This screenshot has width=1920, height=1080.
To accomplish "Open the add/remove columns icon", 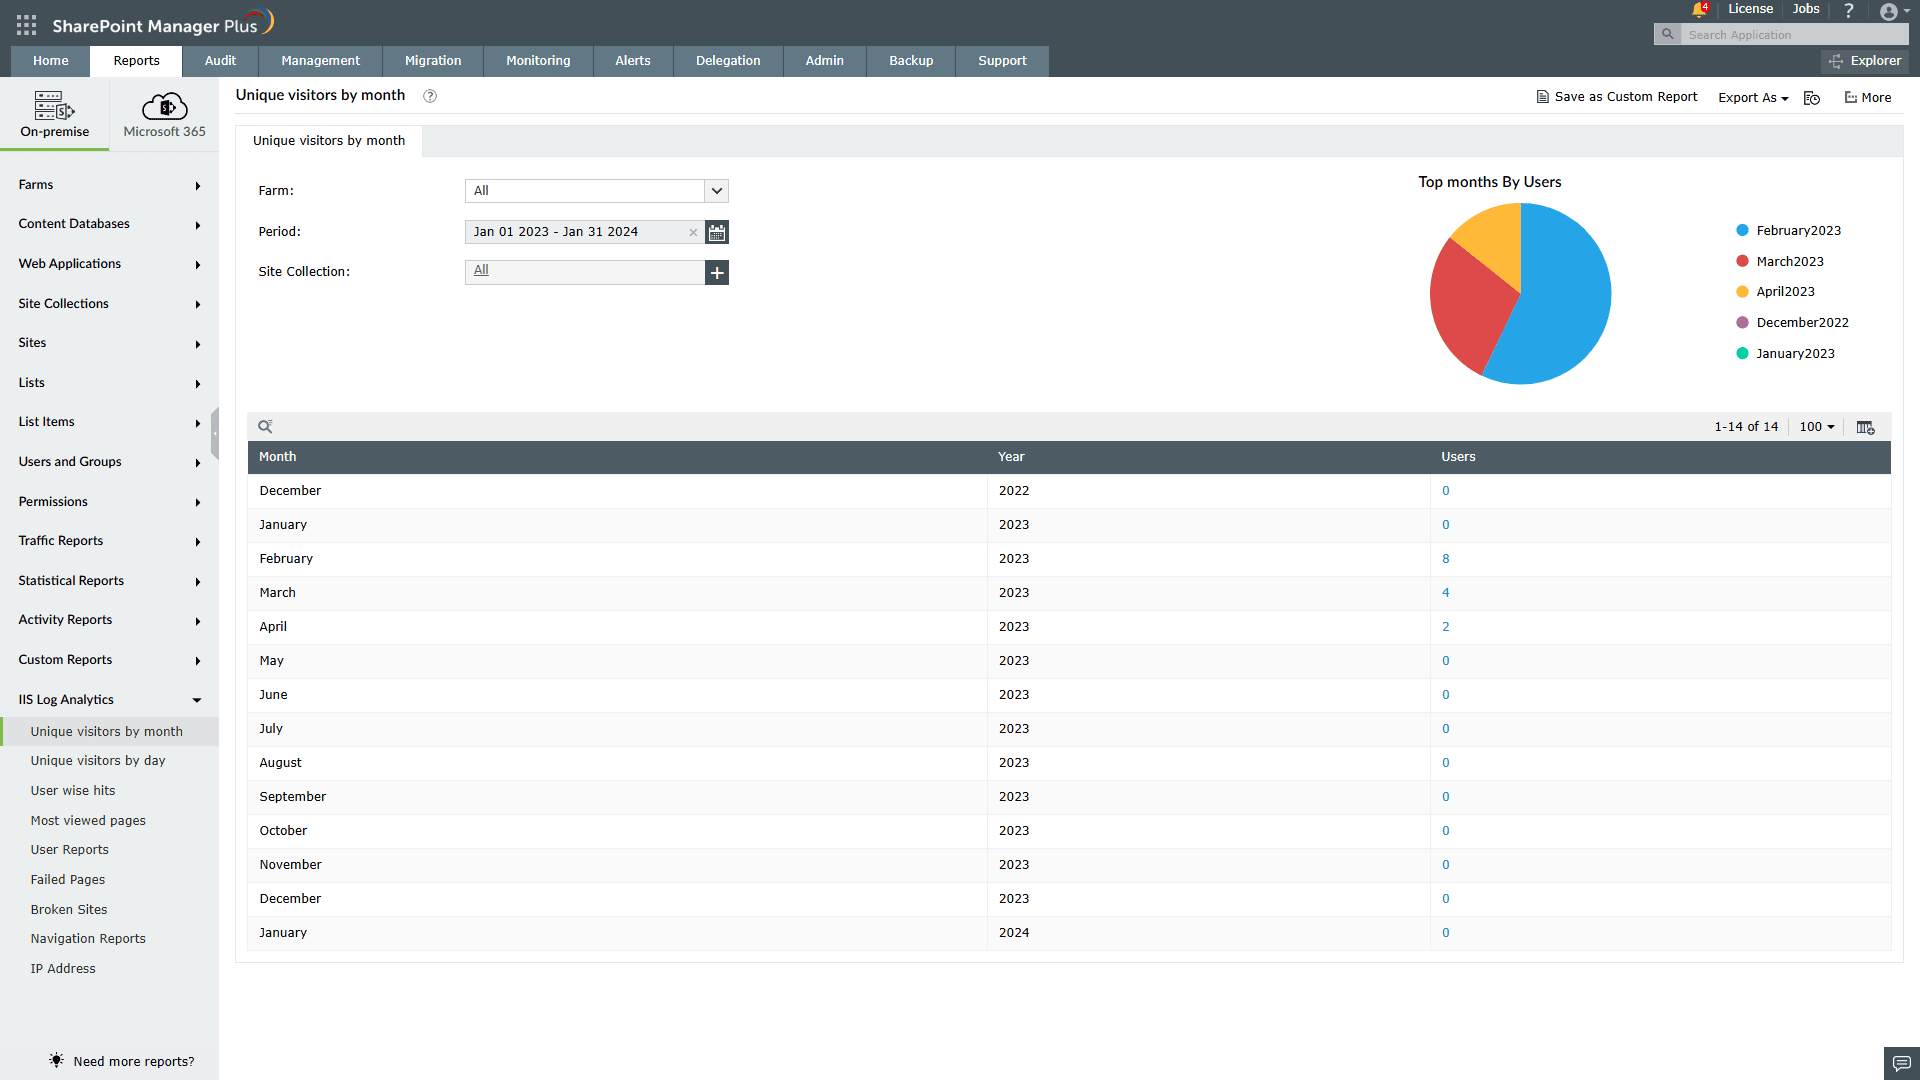I will tap(1865, 427).
